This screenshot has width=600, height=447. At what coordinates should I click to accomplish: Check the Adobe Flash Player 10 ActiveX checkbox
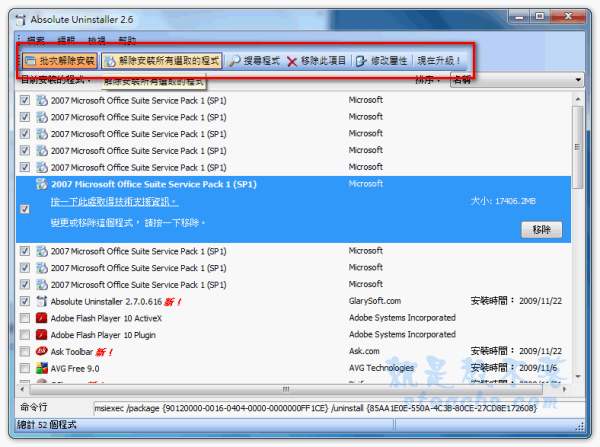click(25, 318)
